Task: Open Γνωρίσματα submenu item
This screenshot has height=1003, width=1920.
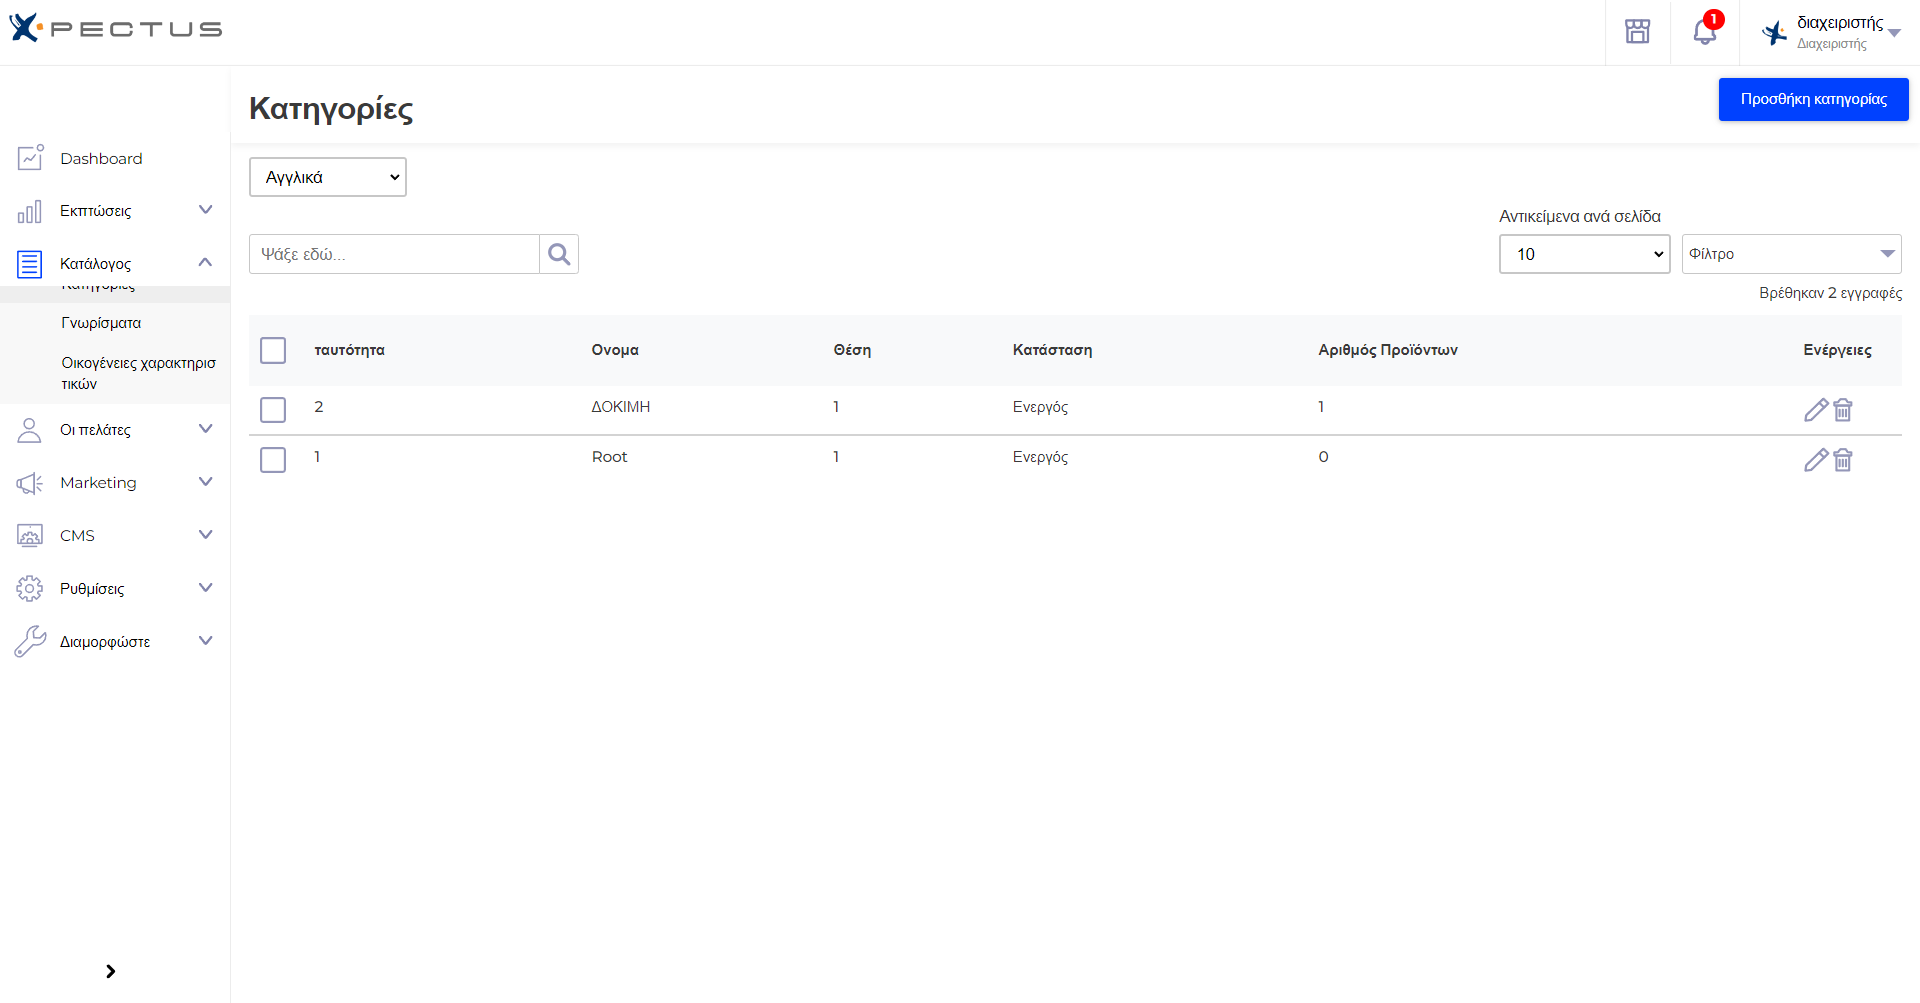Action: (x=101, y=323)
